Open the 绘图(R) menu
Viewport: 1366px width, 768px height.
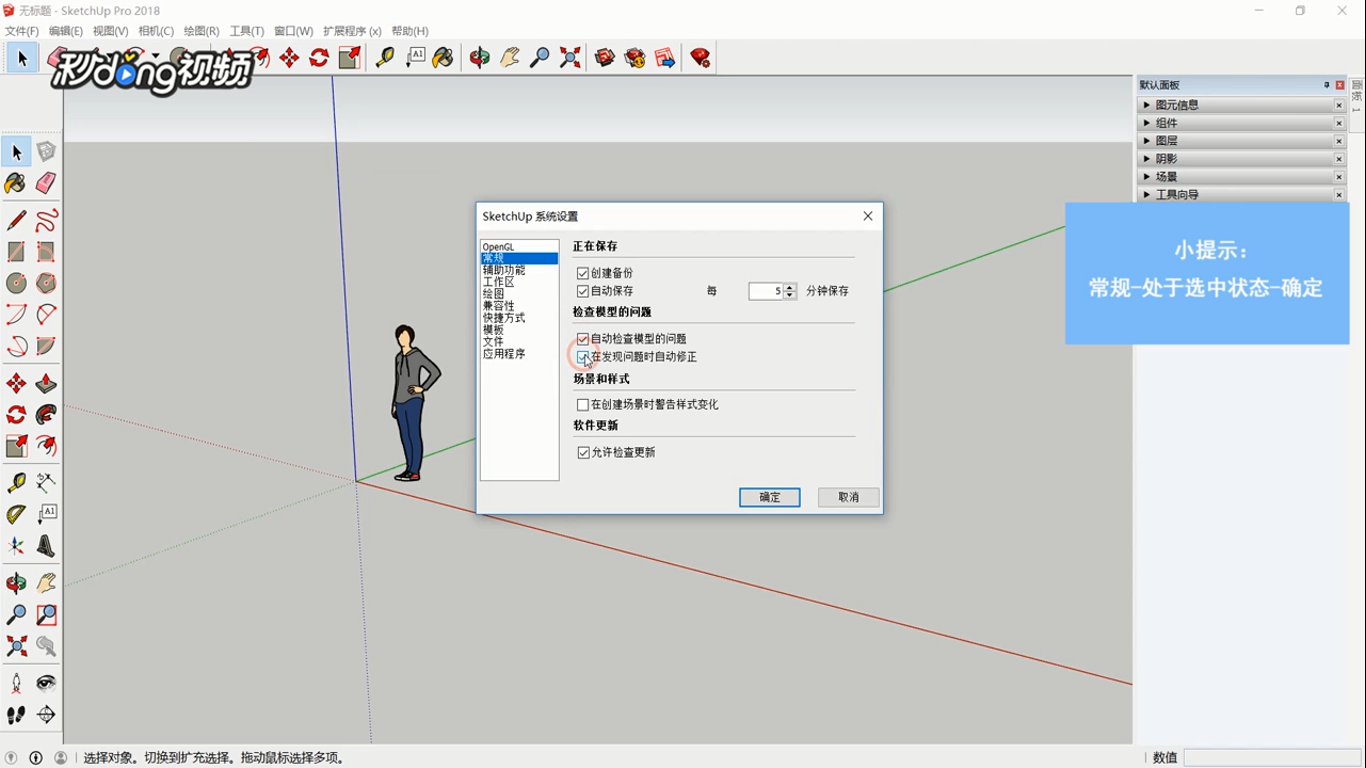(x=201, y=31)
